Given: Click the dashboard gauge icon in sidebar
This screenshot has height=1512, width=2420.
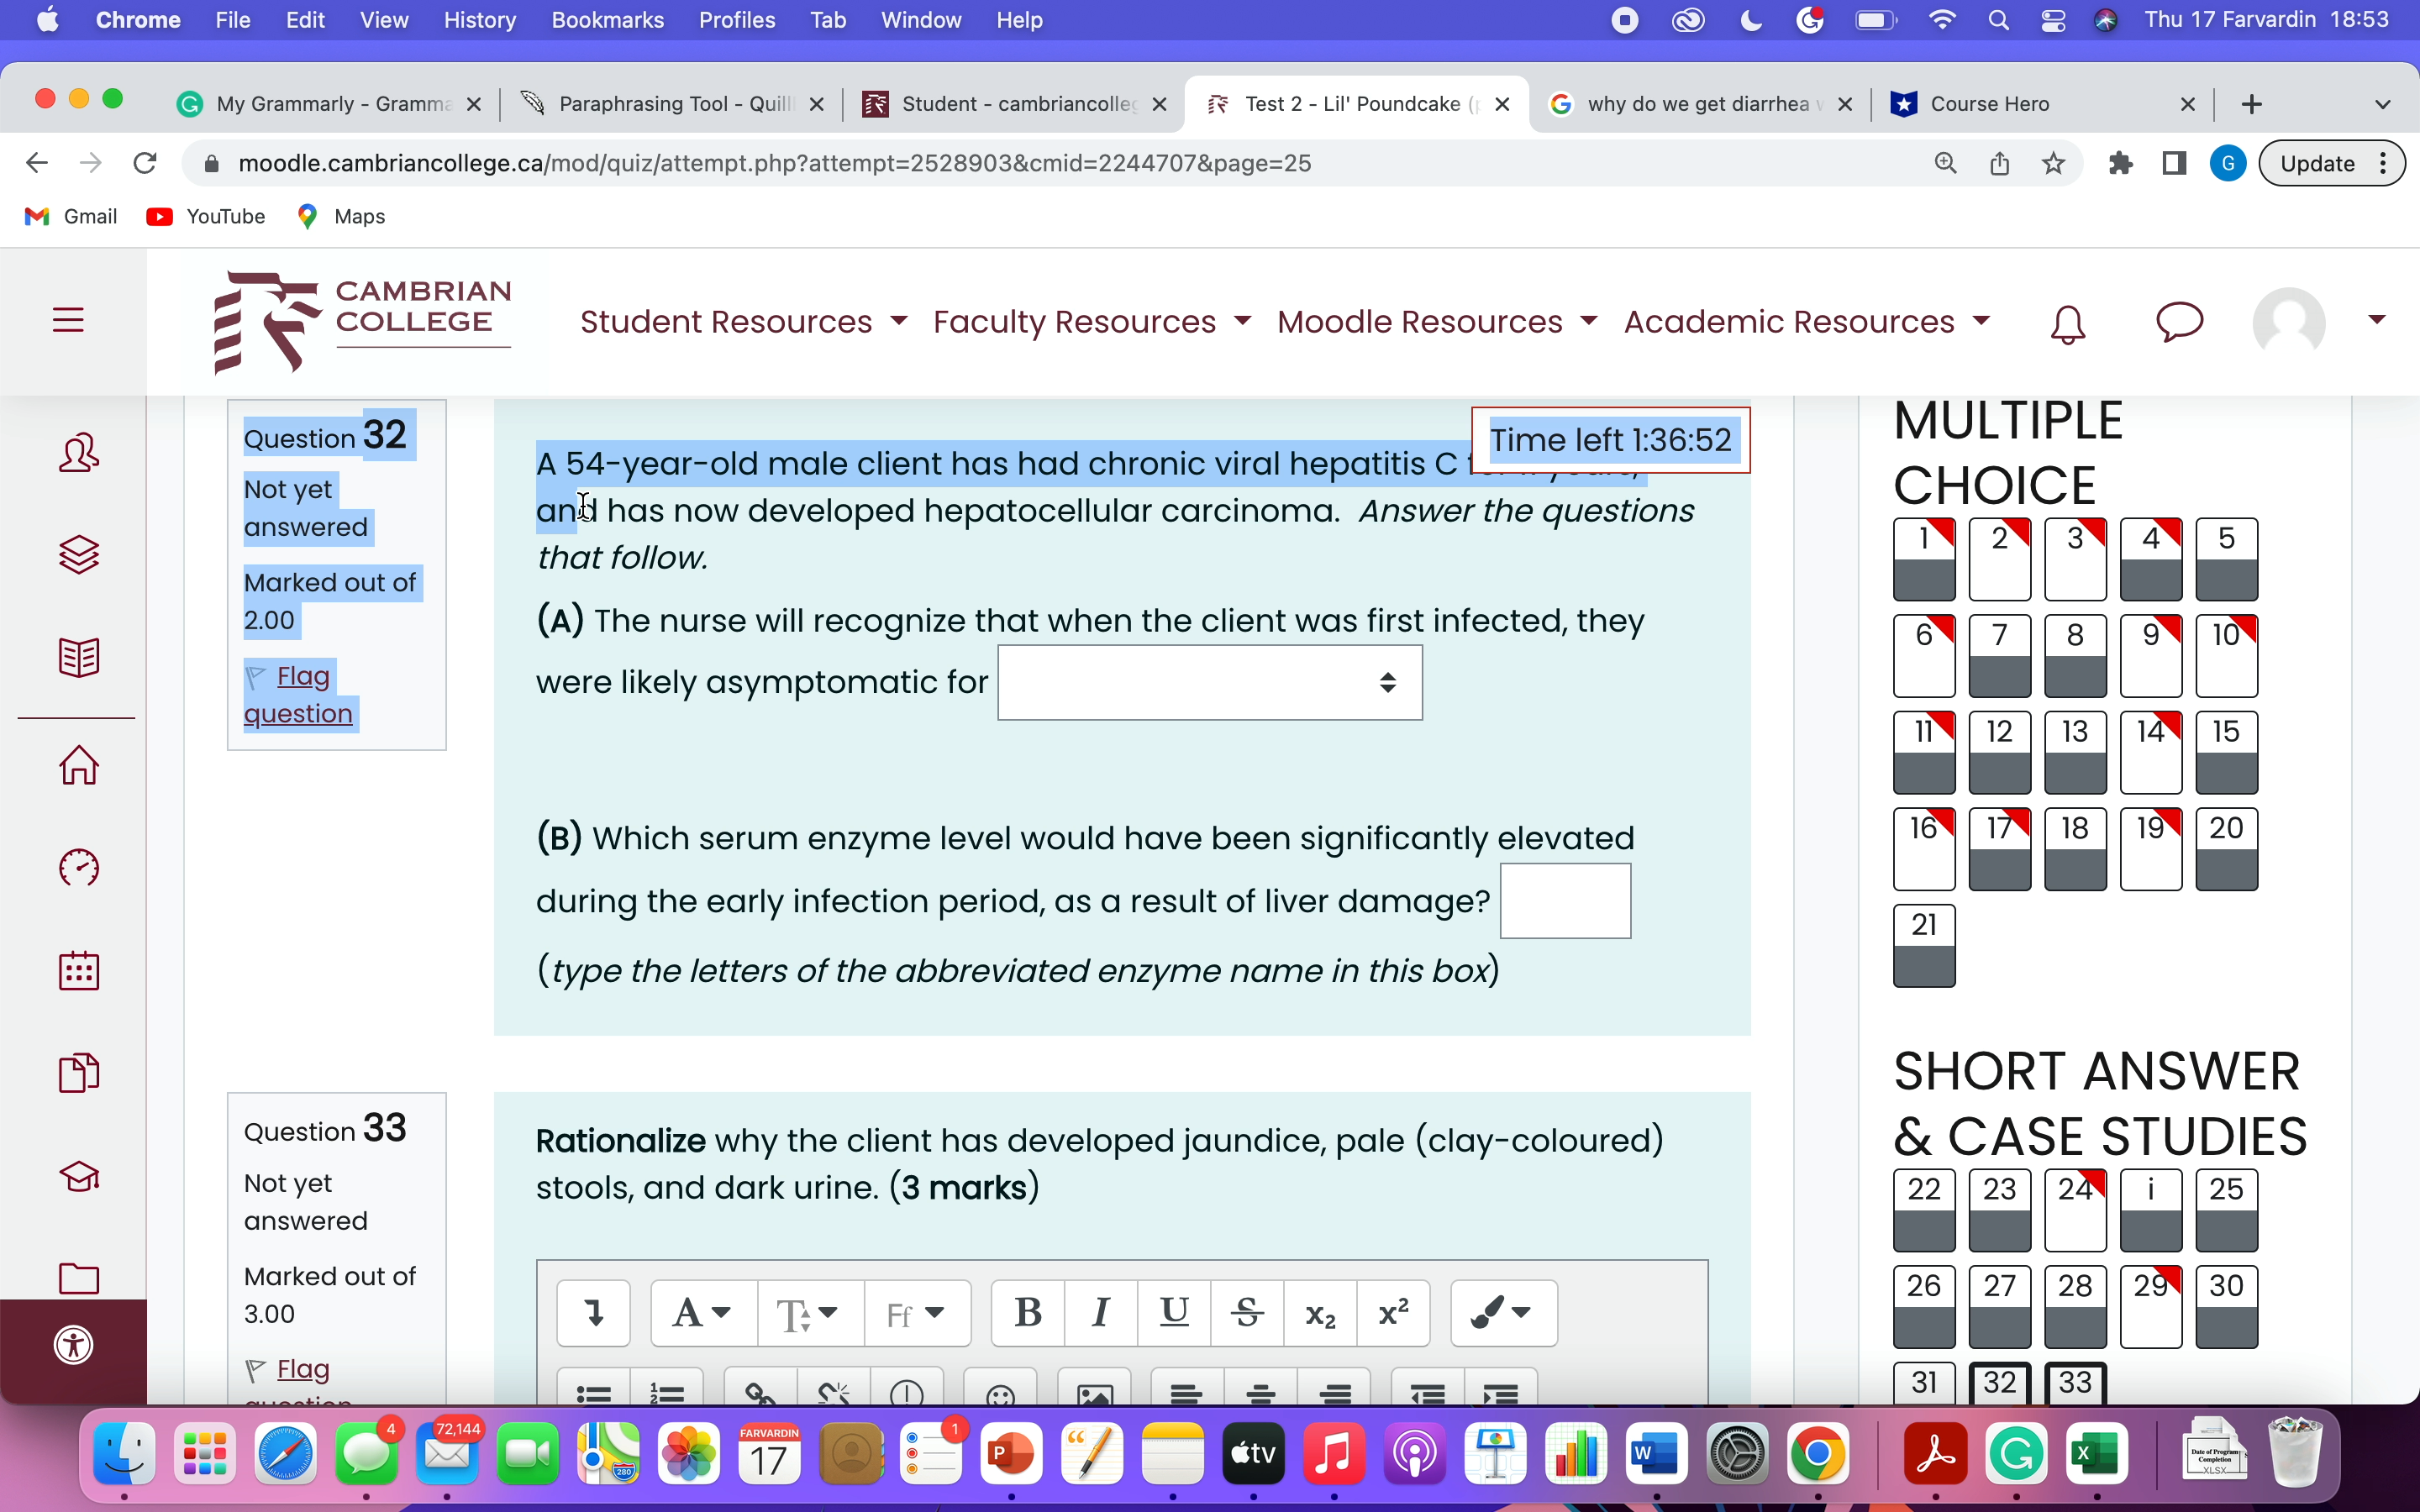Looking at the screenshot, I should (x=79, y=867).
